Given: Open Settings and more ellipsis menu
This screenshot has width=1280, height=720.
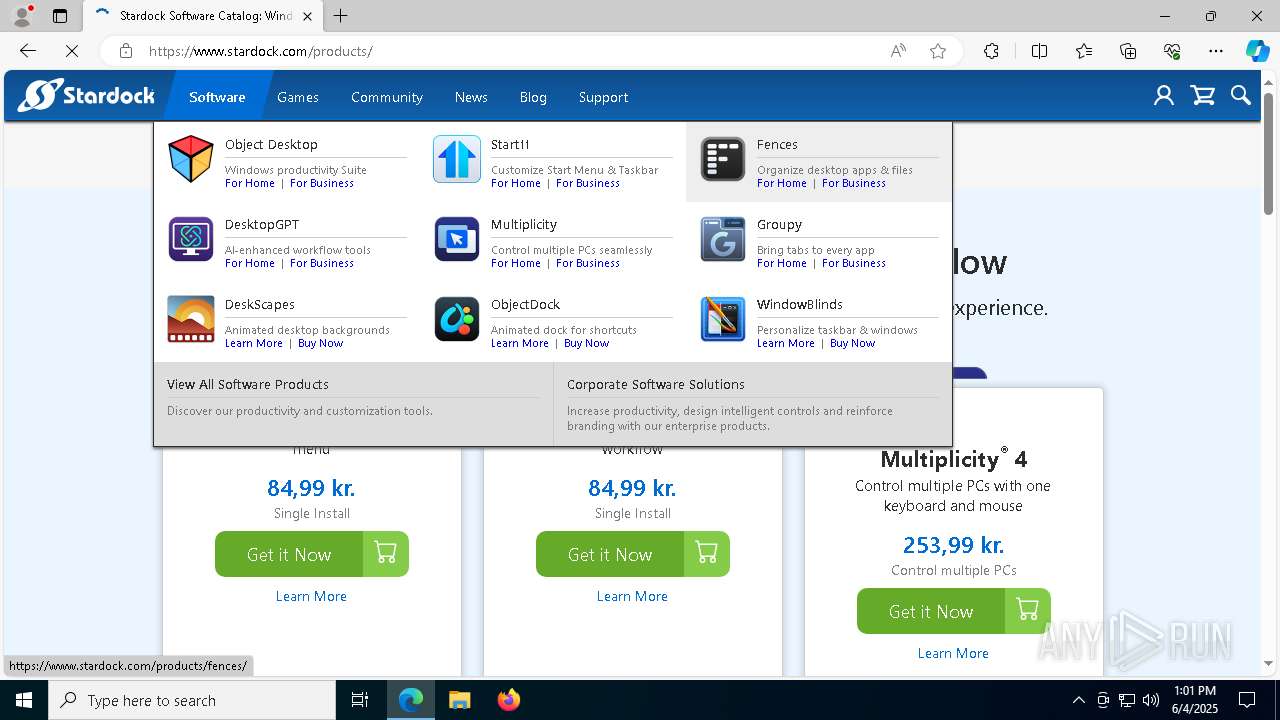Looking at the screenshot, I should click(x=1216, y=51).
